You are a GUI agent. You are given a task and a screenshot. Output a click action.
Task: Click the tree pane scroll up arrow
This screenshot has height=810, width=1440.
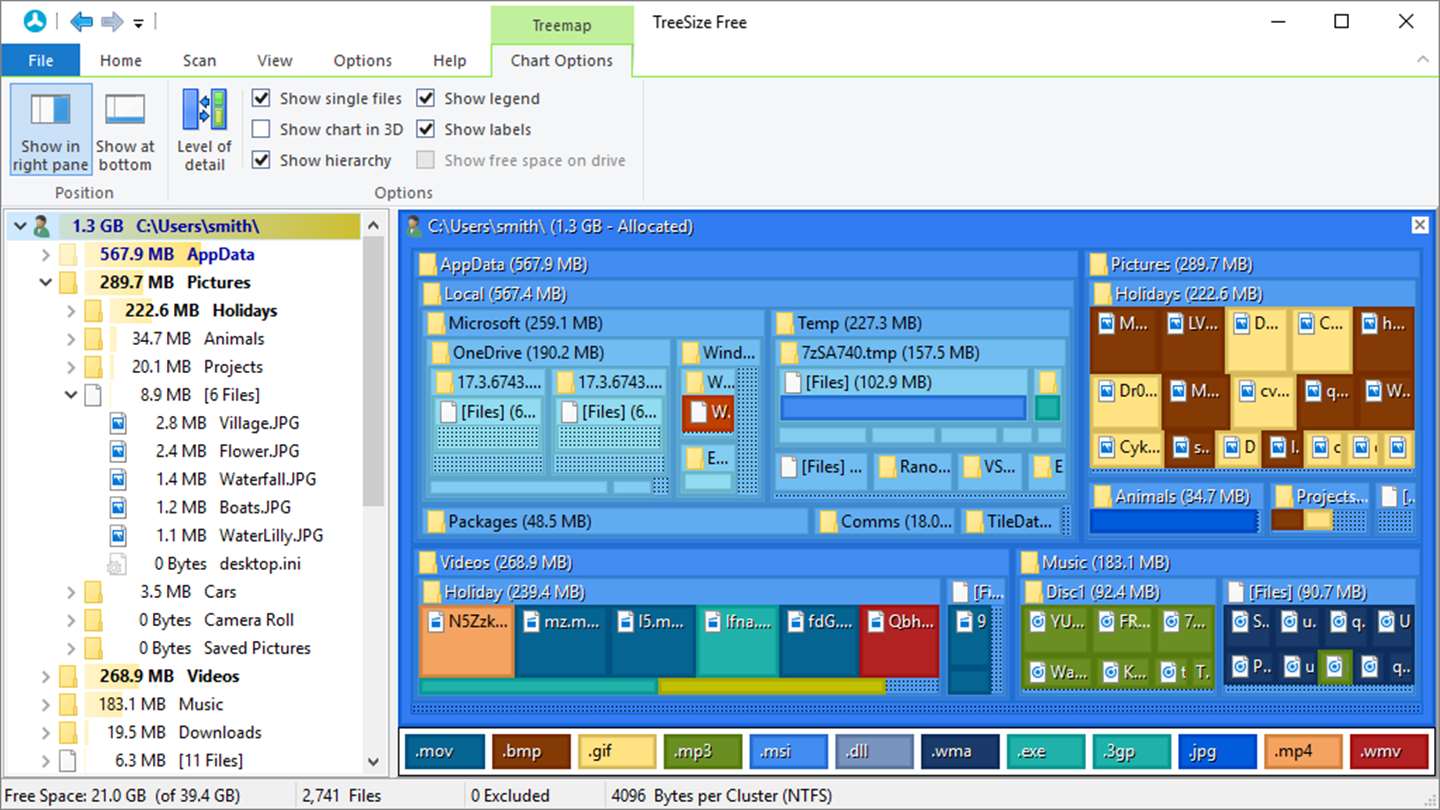tap(373, 225)
